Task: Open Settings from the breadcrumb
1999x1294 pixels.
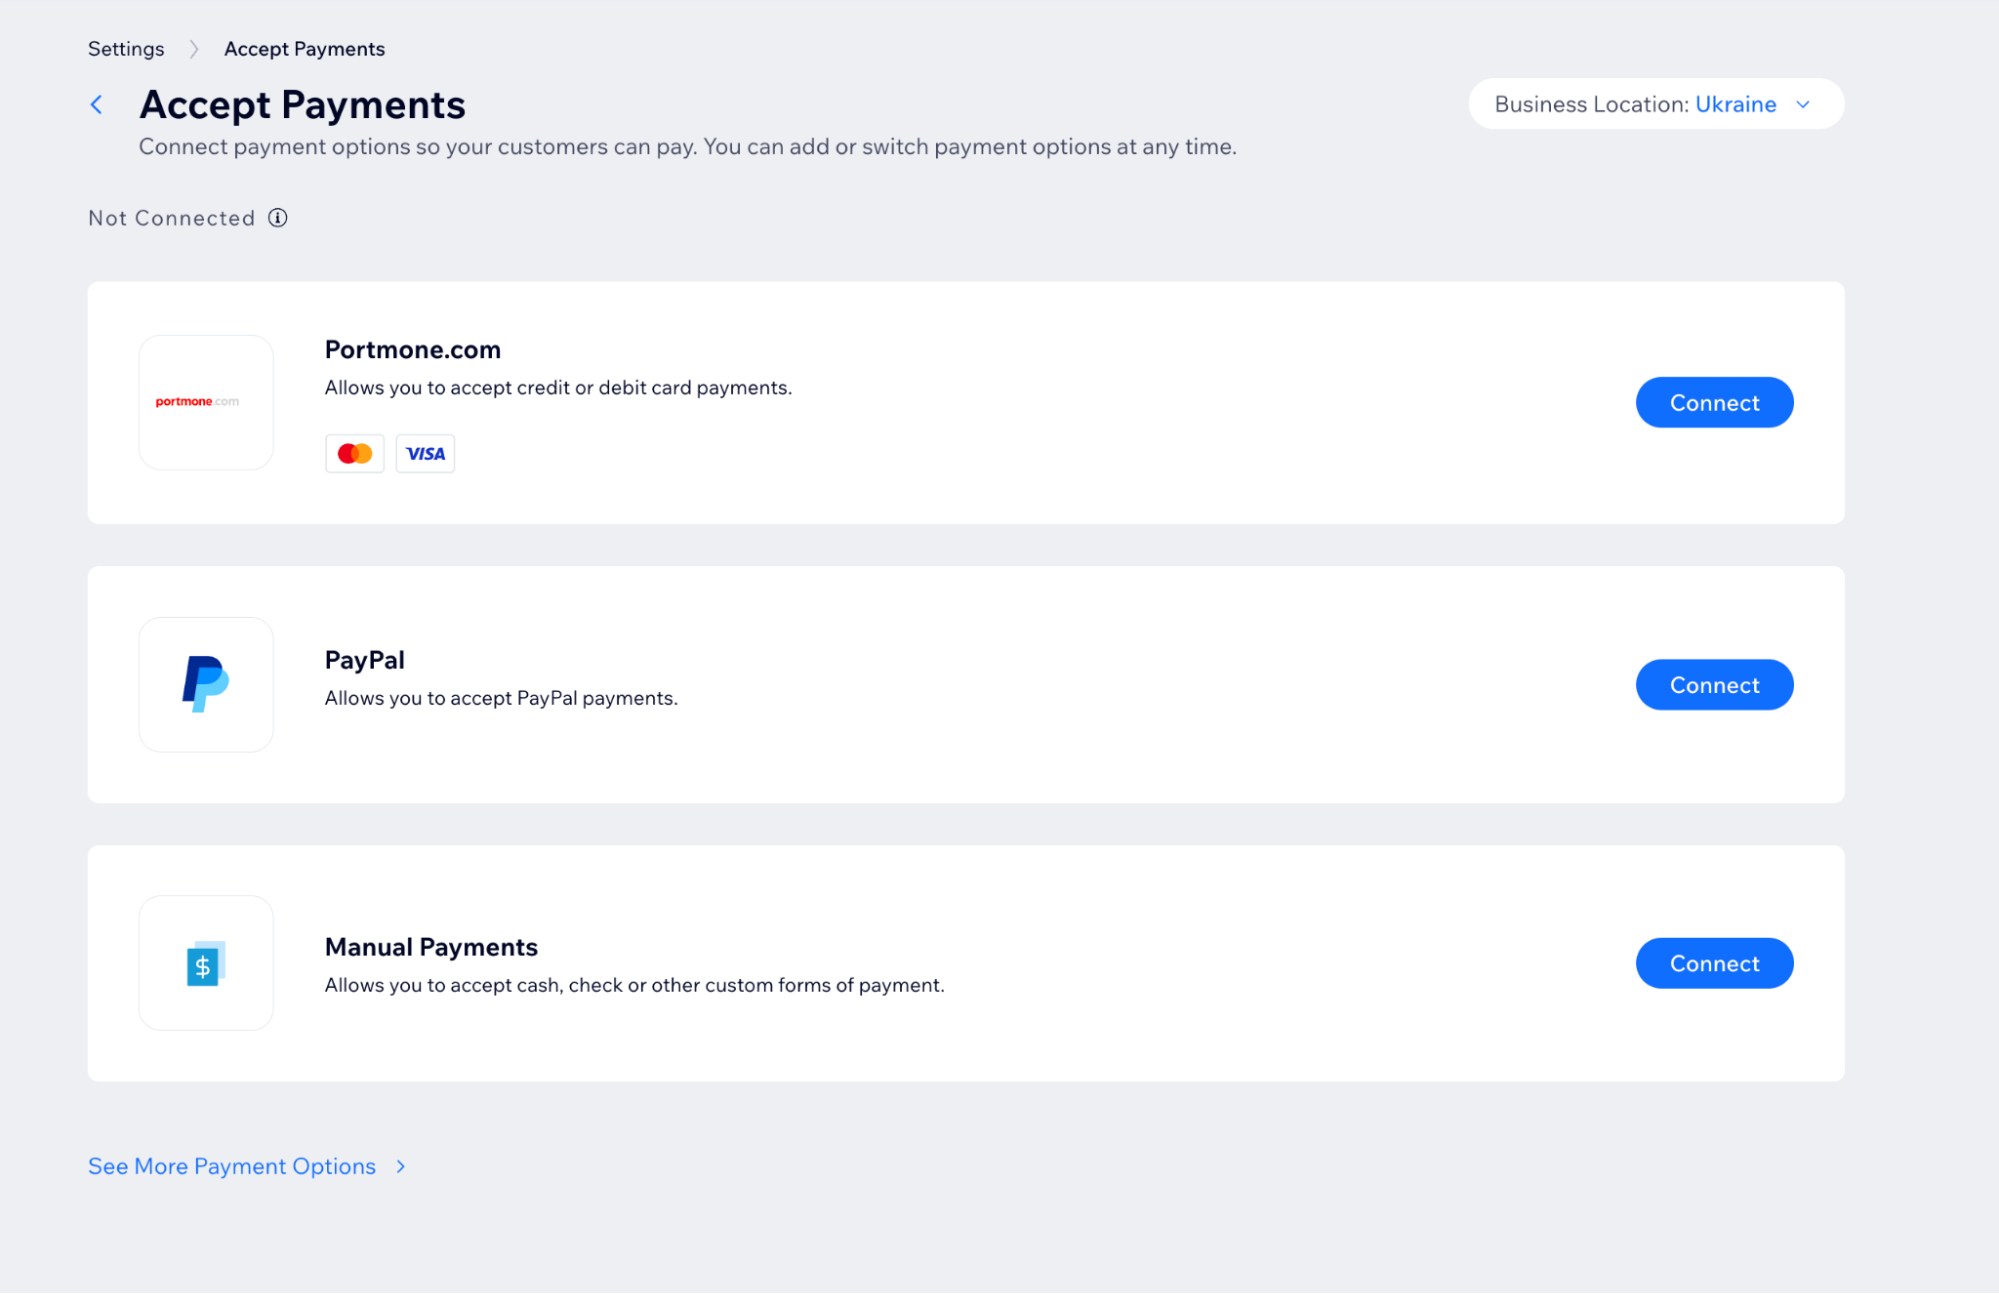Action: 126,48
